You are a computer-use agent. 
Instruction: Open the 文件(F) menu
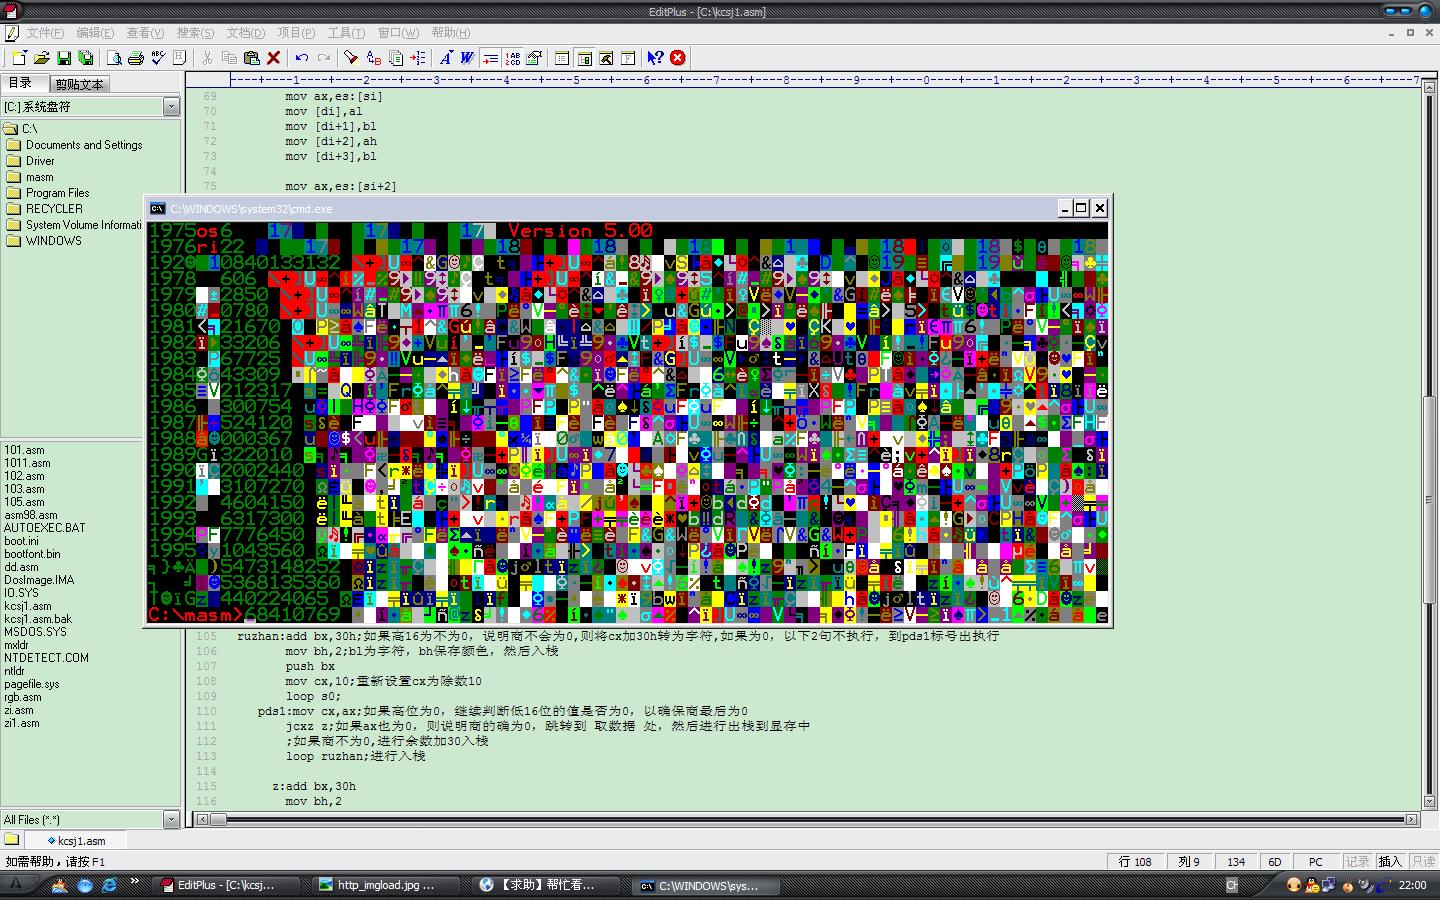[x=45, y=33]
